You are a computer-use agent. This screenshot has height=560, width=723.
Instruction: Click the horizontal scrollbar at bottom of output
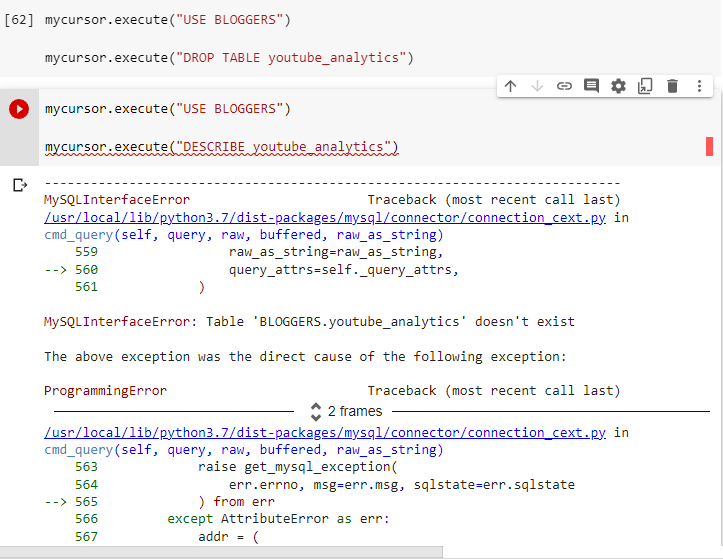pos(221,552)
